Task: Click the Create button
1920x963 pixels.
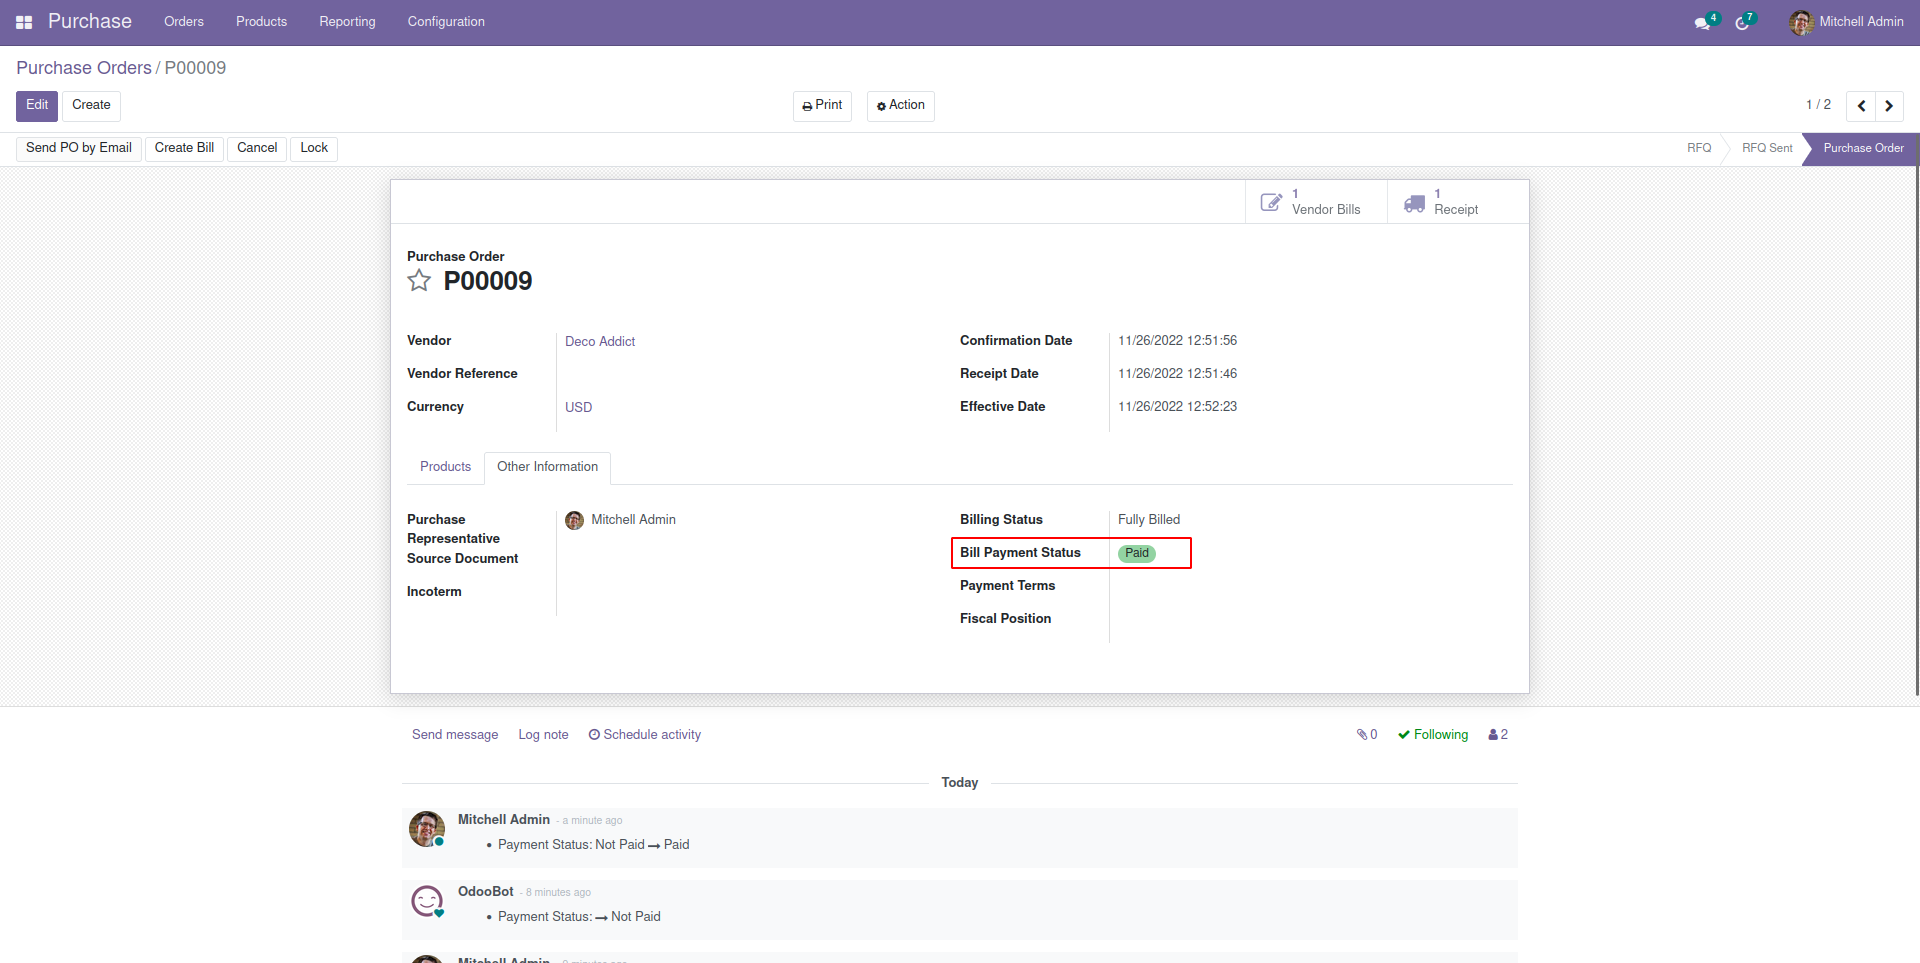Action: click(x=91, y=106)
